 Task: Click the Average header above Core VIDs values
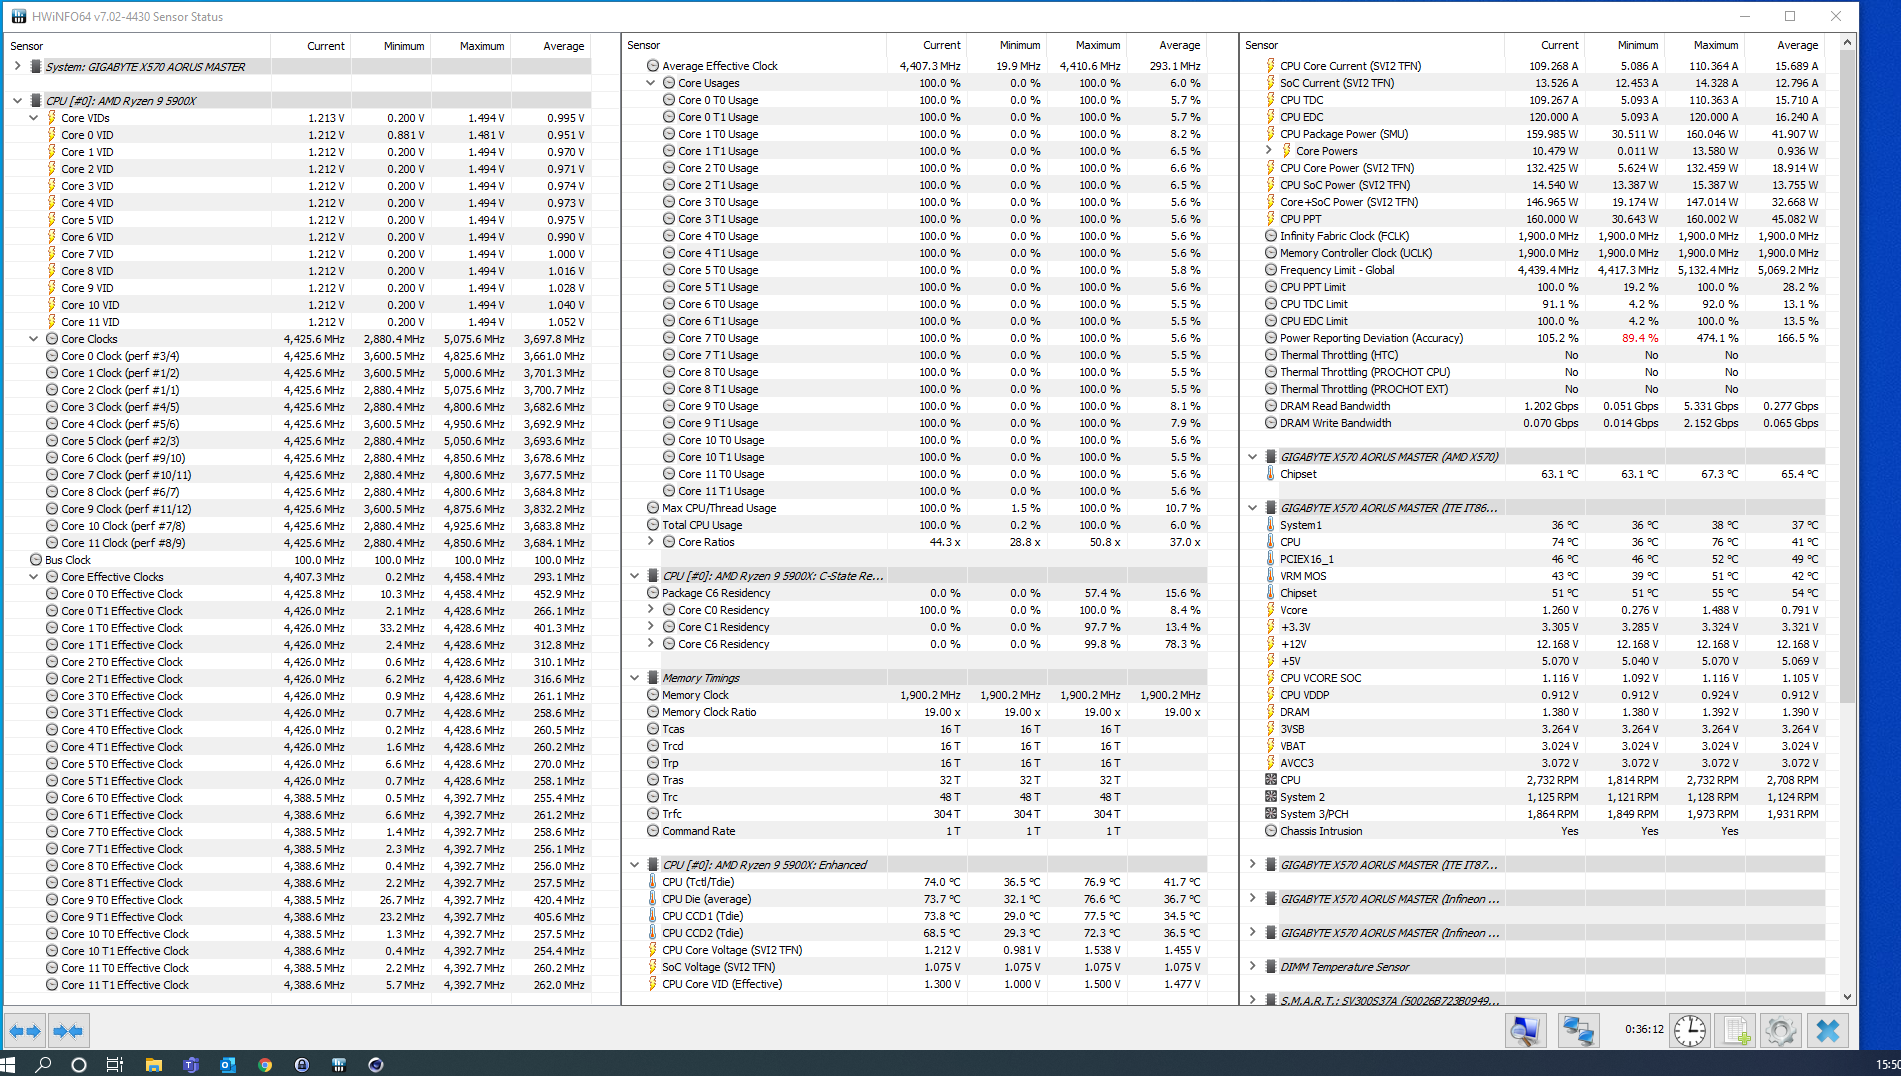coord(551,46)
